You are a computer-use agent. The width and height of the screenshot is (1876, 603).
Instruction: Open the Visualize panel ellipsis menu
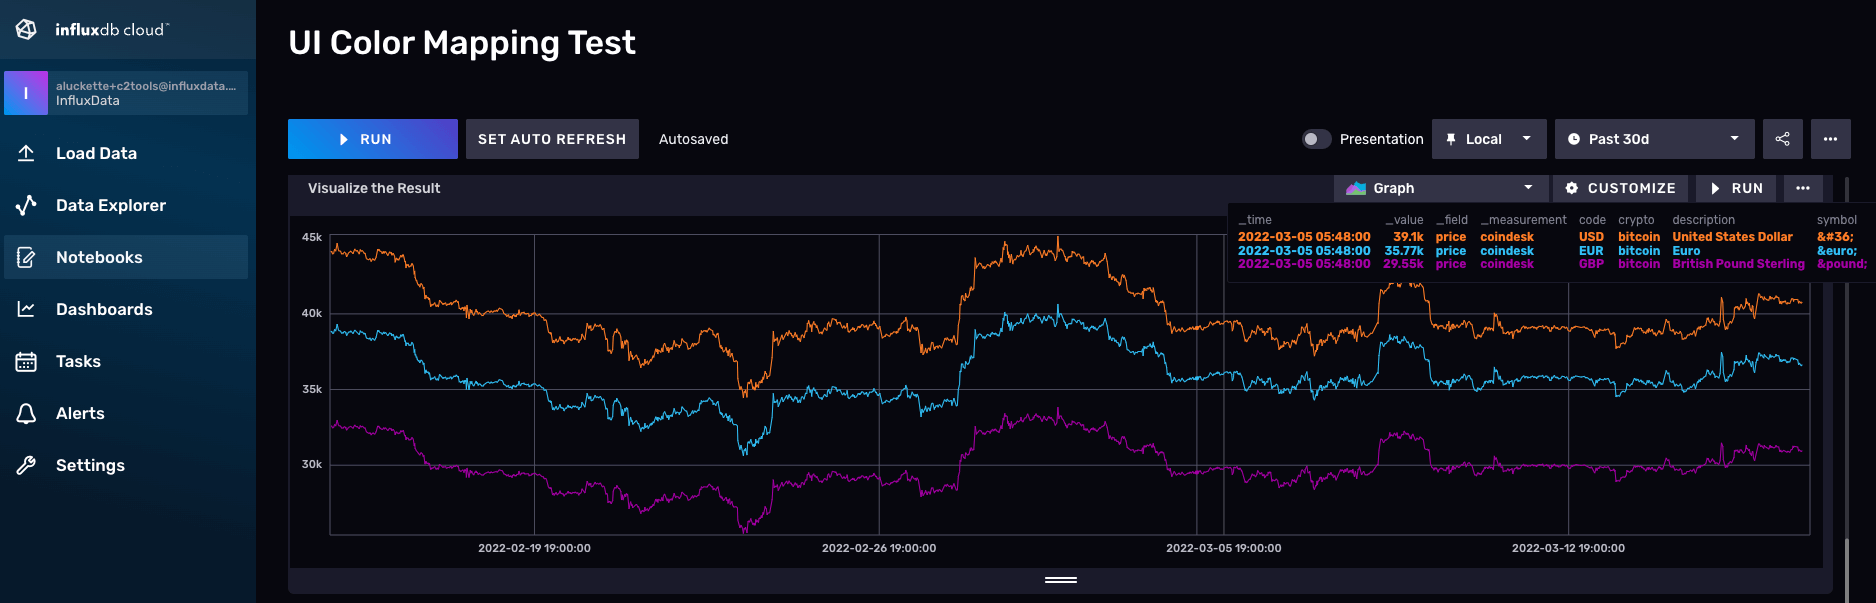1802,188
